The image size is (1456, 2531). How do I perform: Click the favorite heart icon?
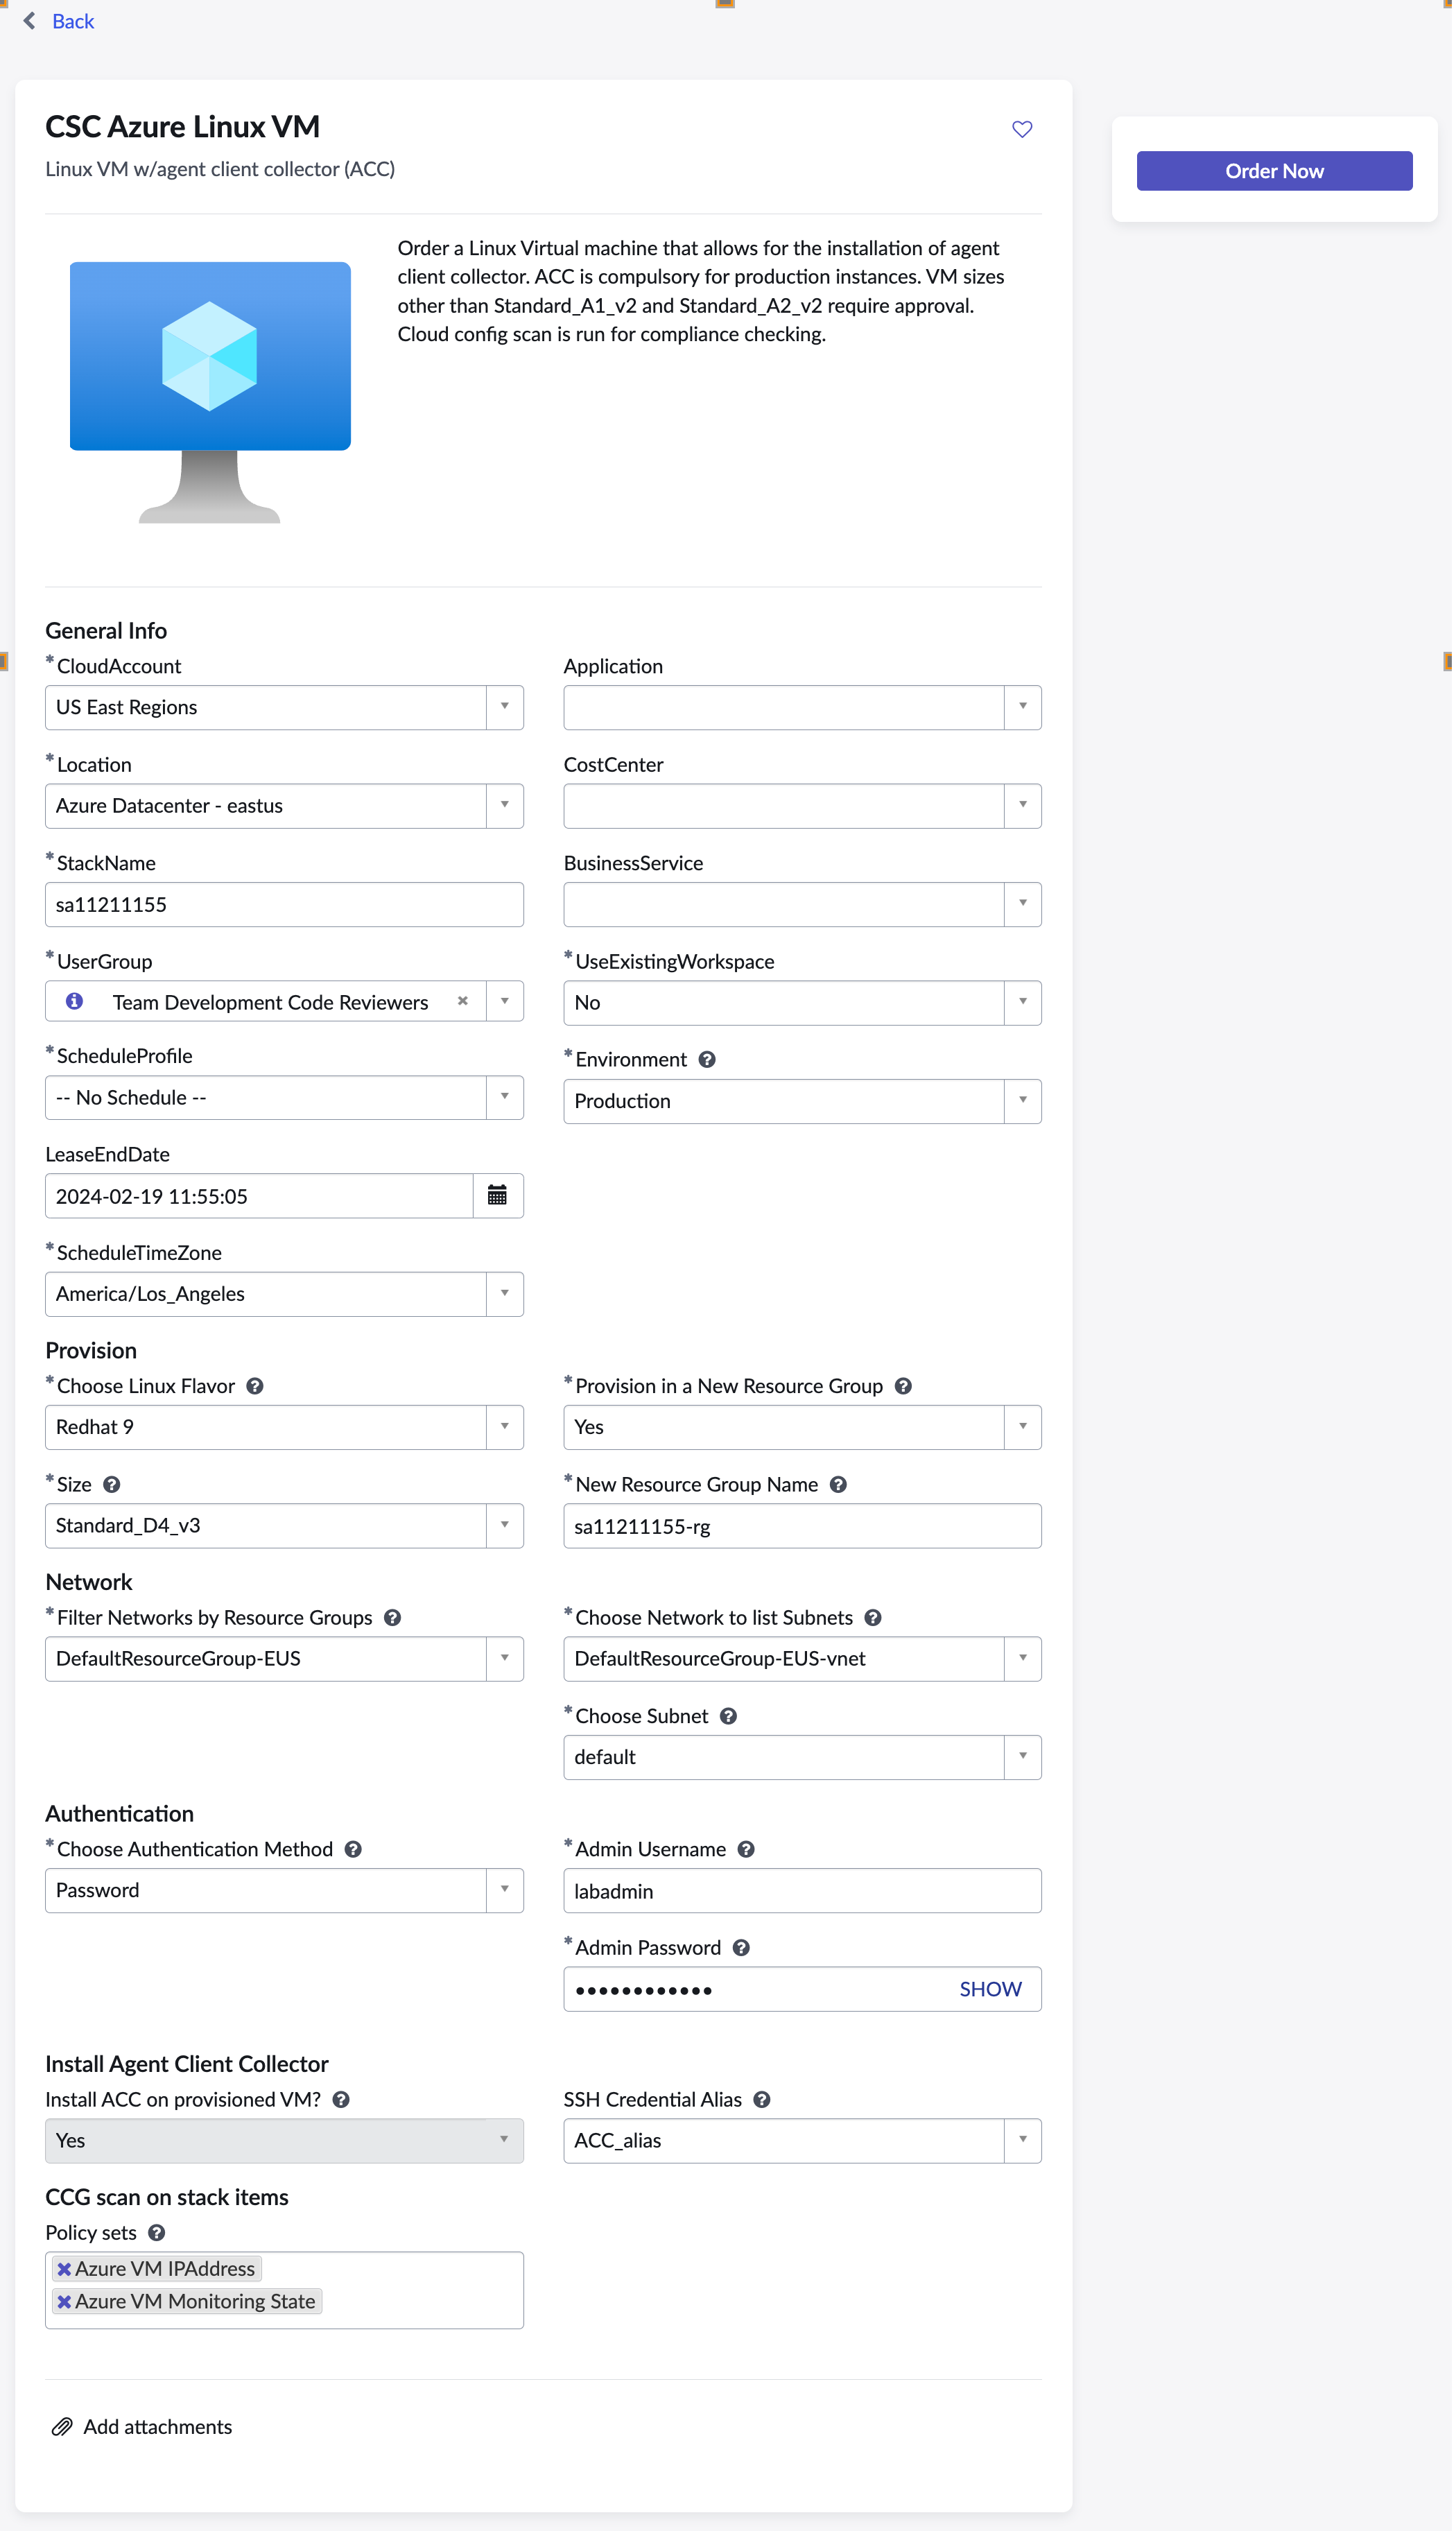pyautogui.click(x=1021, y=129)
